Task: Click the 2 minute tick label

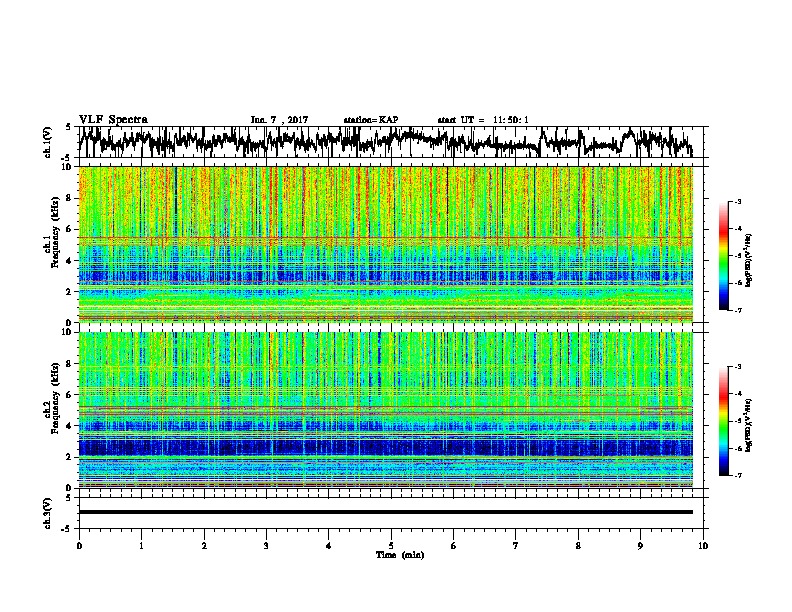Action: [204, 545]
